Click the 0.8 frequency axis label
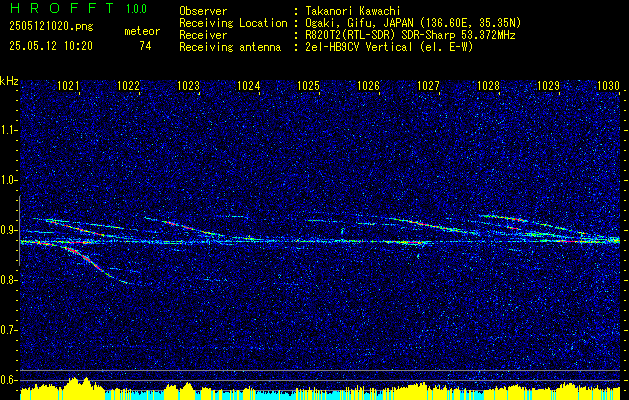The image size is (629, 400). [x=8, y=280]
